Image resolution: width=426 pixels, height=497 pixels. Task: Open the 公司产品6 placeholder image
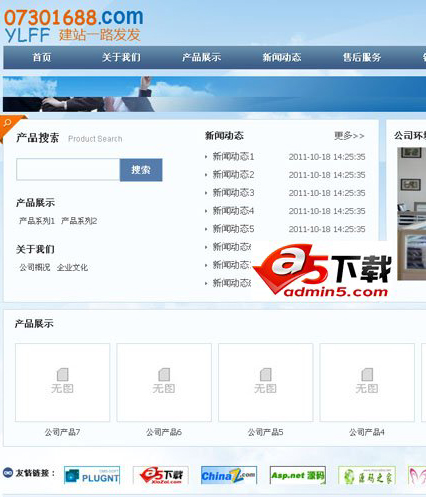point(164,382)
